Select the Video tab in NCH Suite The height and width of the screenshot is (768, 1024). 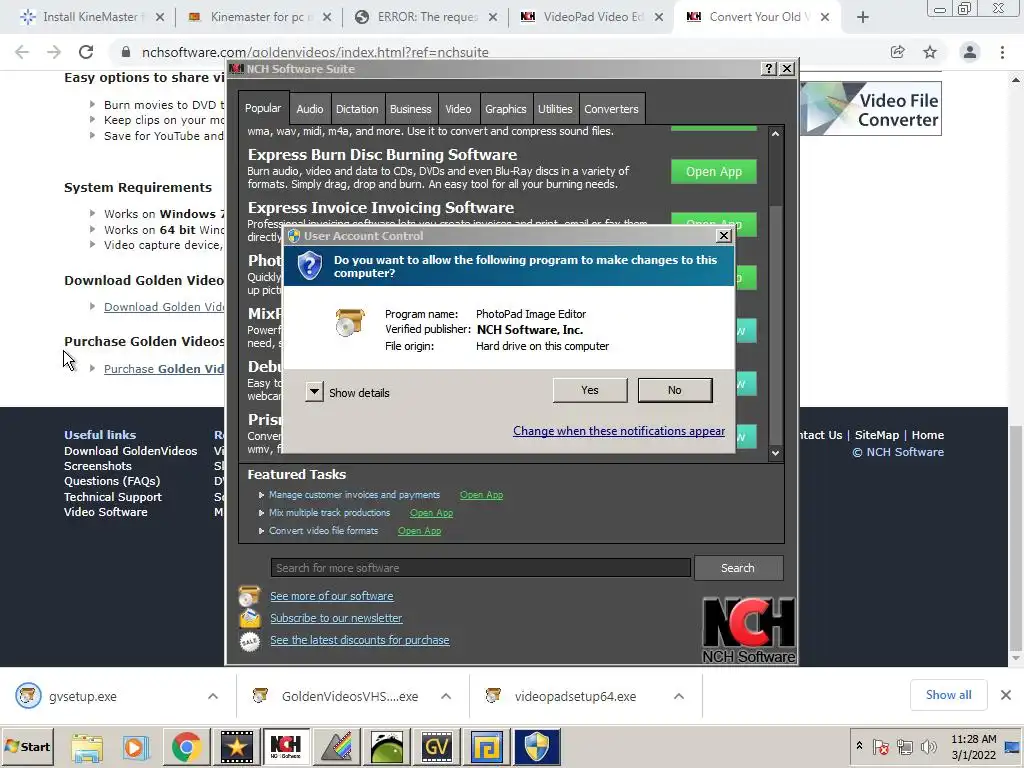[x=458, y=109]
